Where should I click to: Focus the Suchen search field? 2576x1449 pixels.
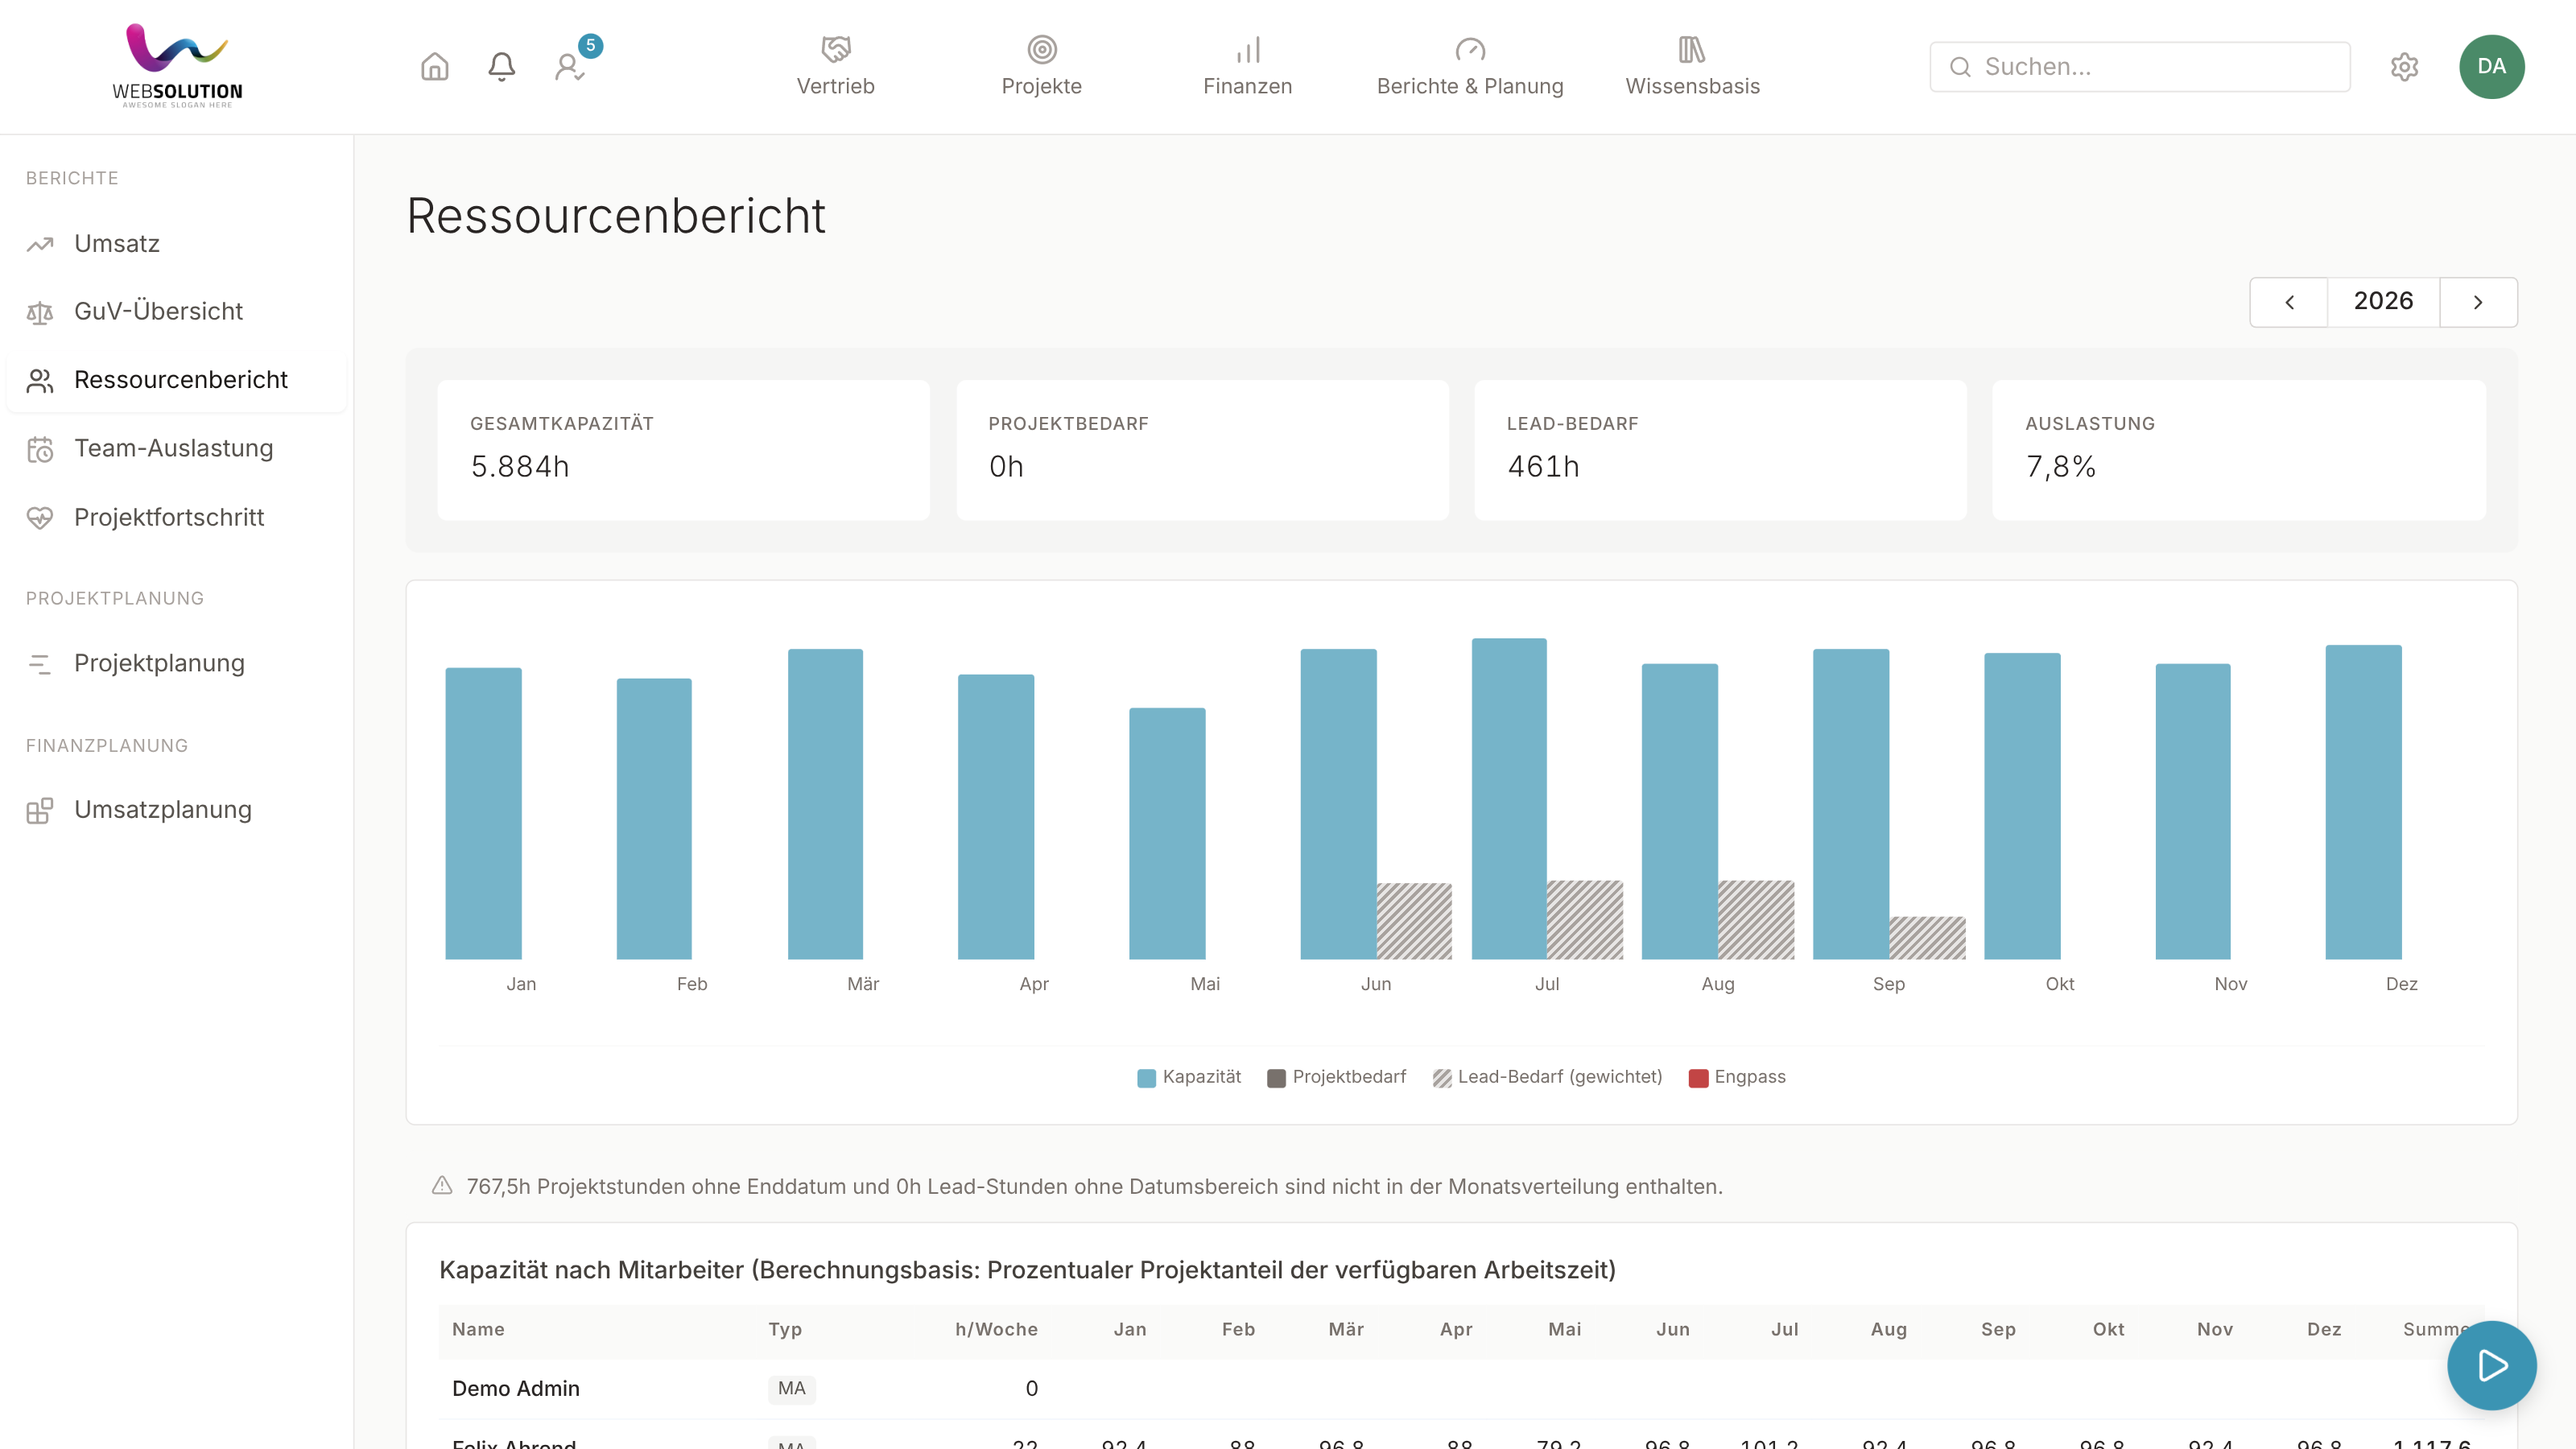click(2139, 67)
